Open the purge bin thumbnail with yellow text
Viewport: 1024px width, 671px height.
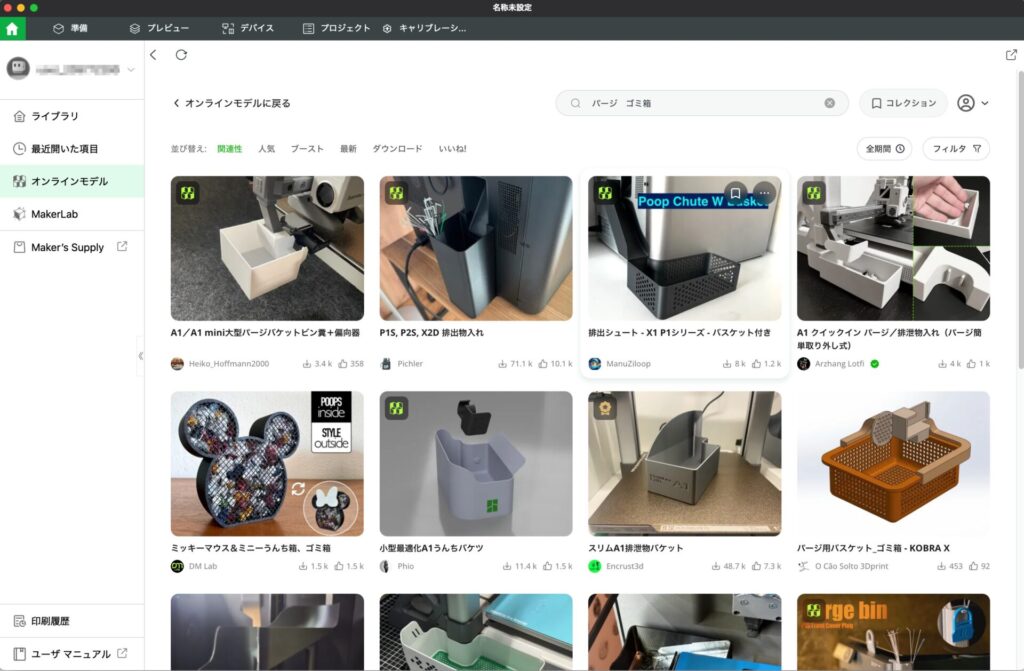point(893,632)
